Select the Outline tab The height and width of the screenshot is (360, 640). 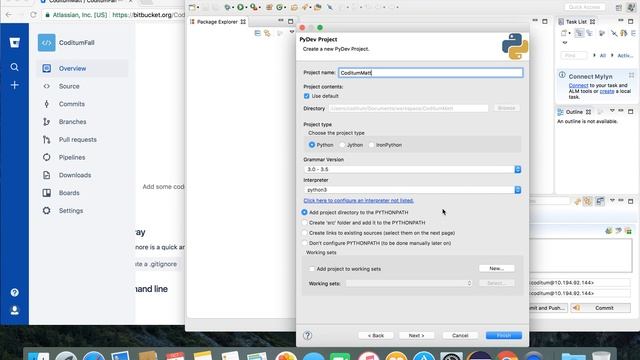pyautogui.click(x=574, y=112)
